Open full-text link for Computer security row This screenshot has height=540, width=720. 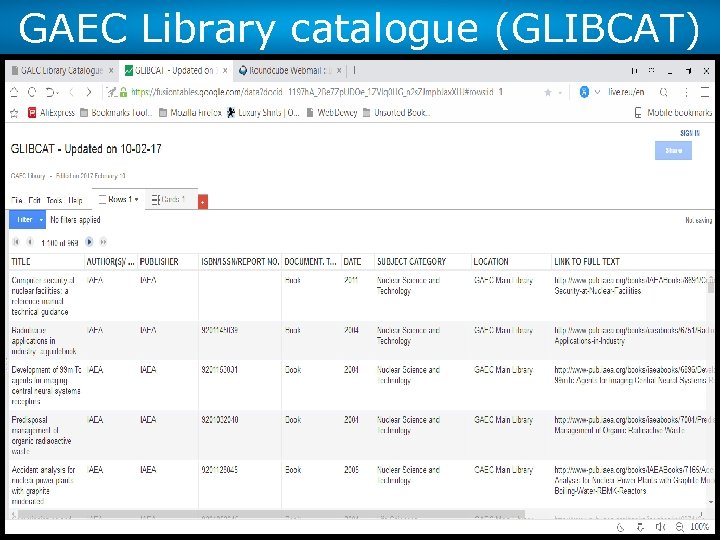pos(634,285)
